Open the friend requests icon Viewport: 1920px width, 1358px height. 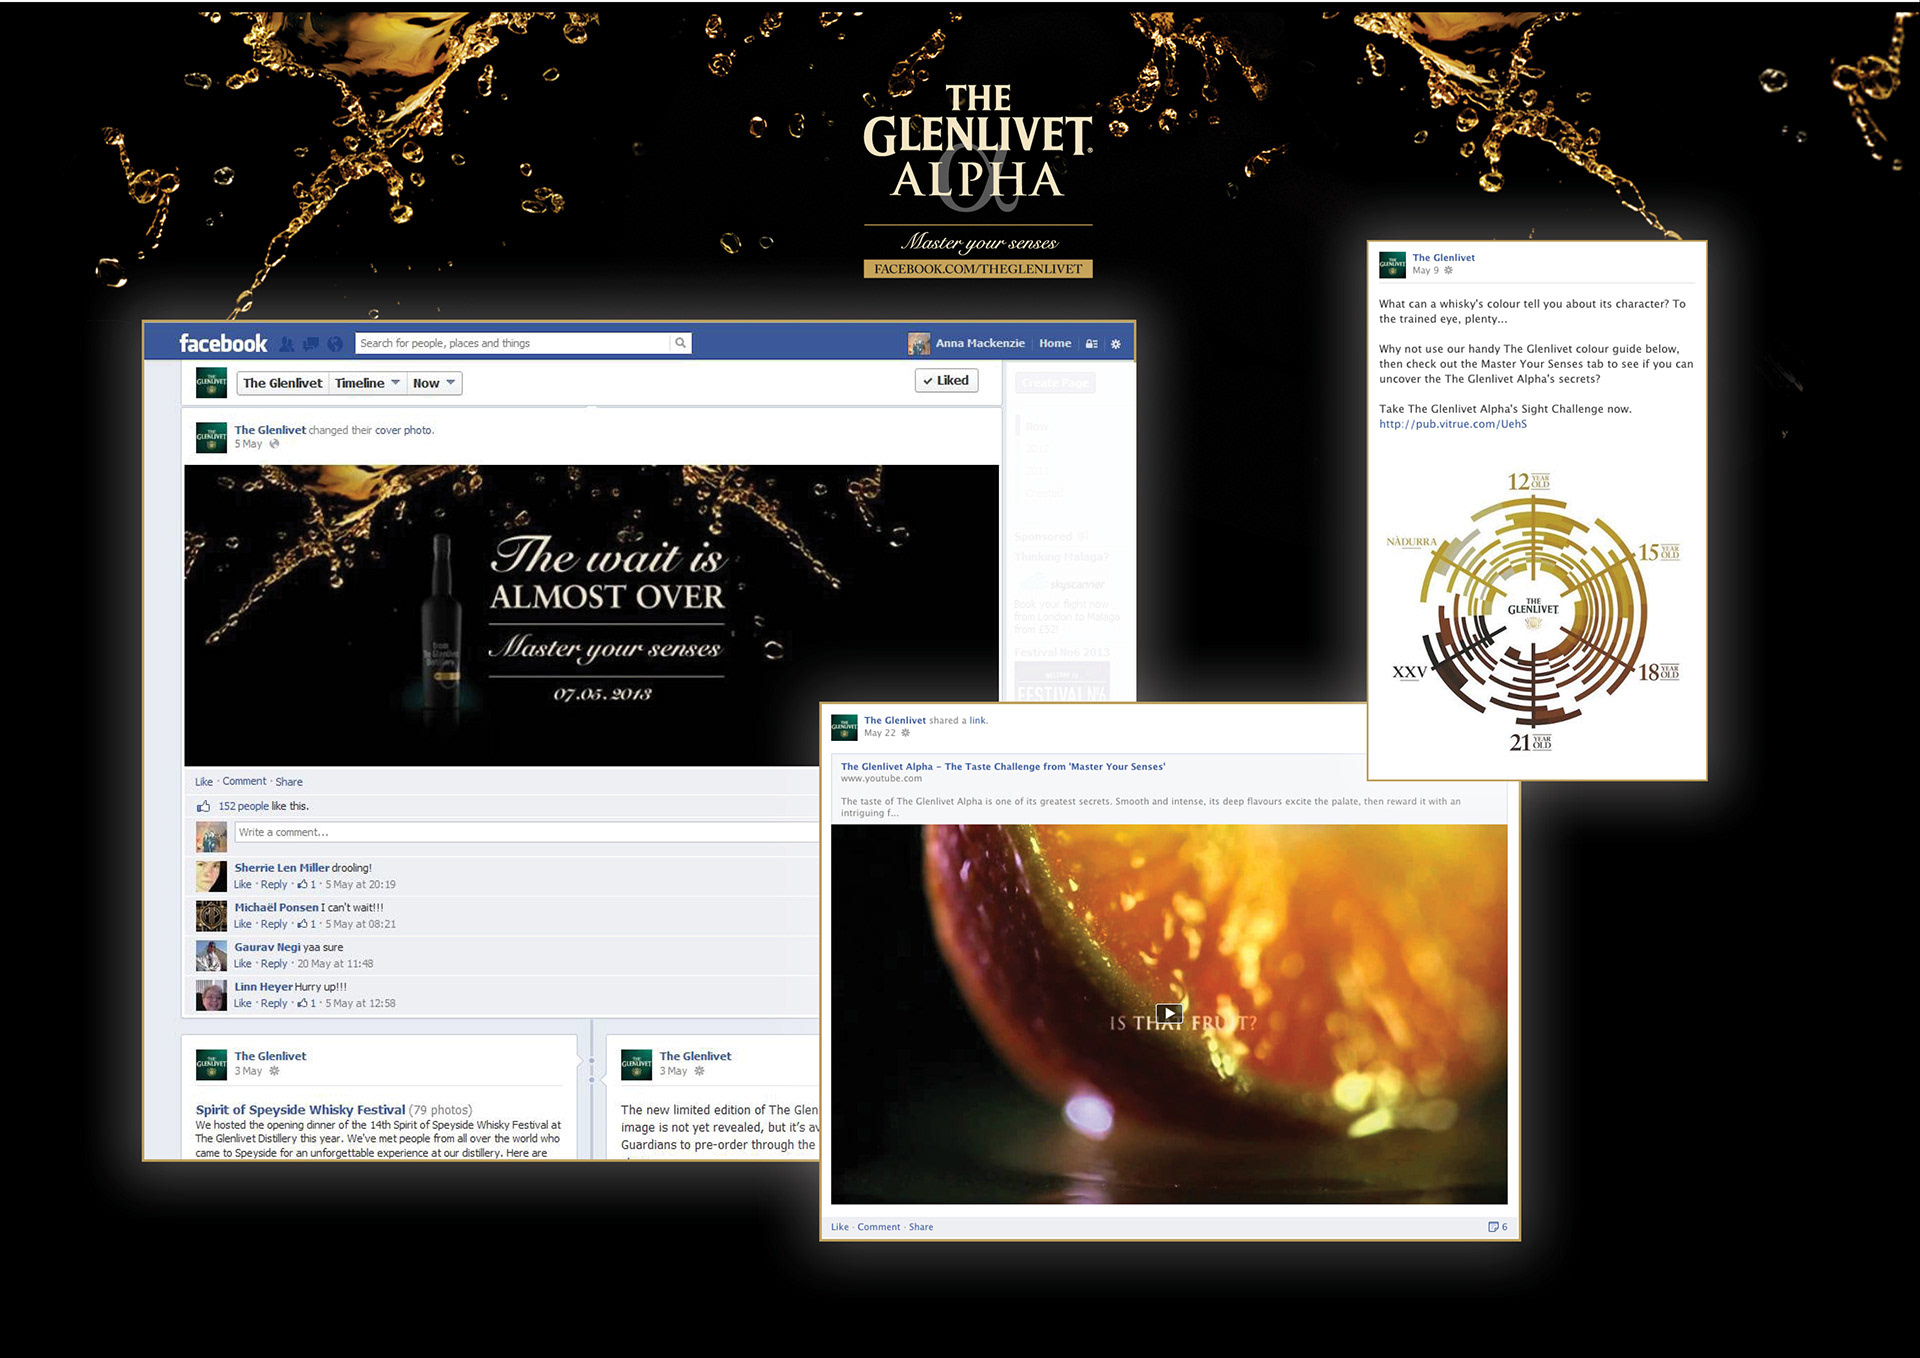pyautogui.click(x=287, y=344)
